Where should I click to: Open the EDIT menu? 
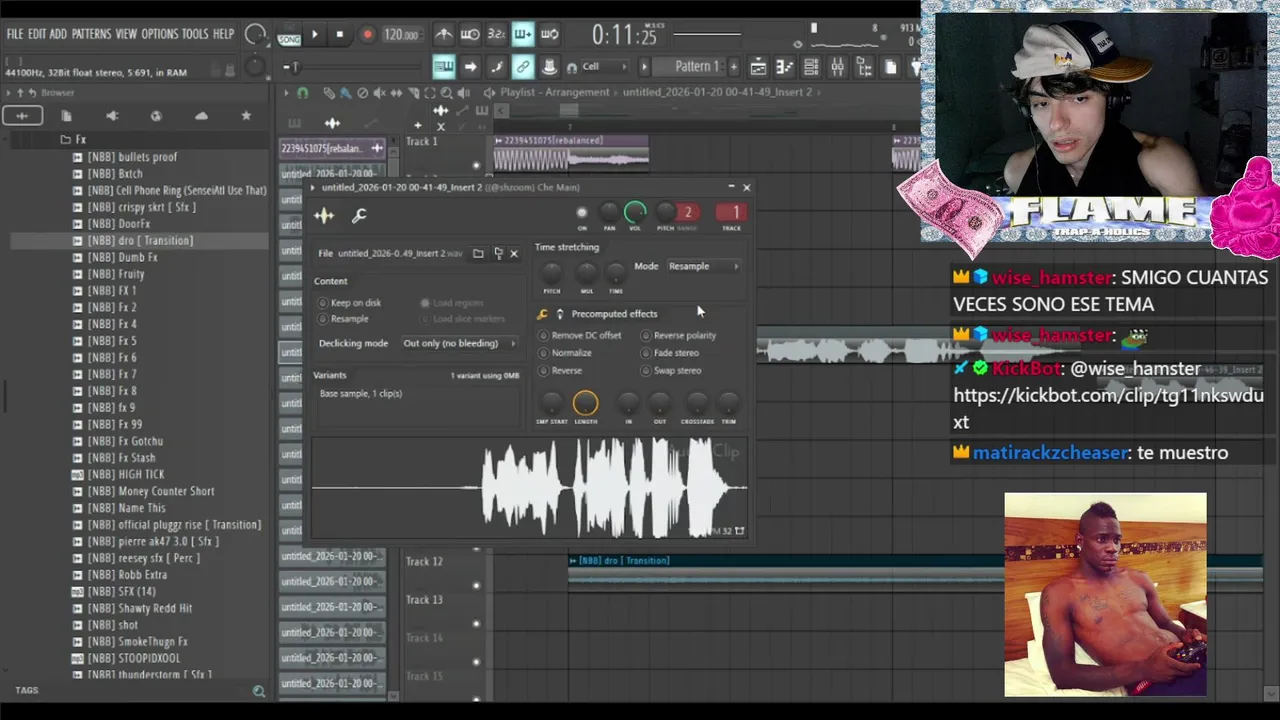pyautogui.click(x=36, y=34)
